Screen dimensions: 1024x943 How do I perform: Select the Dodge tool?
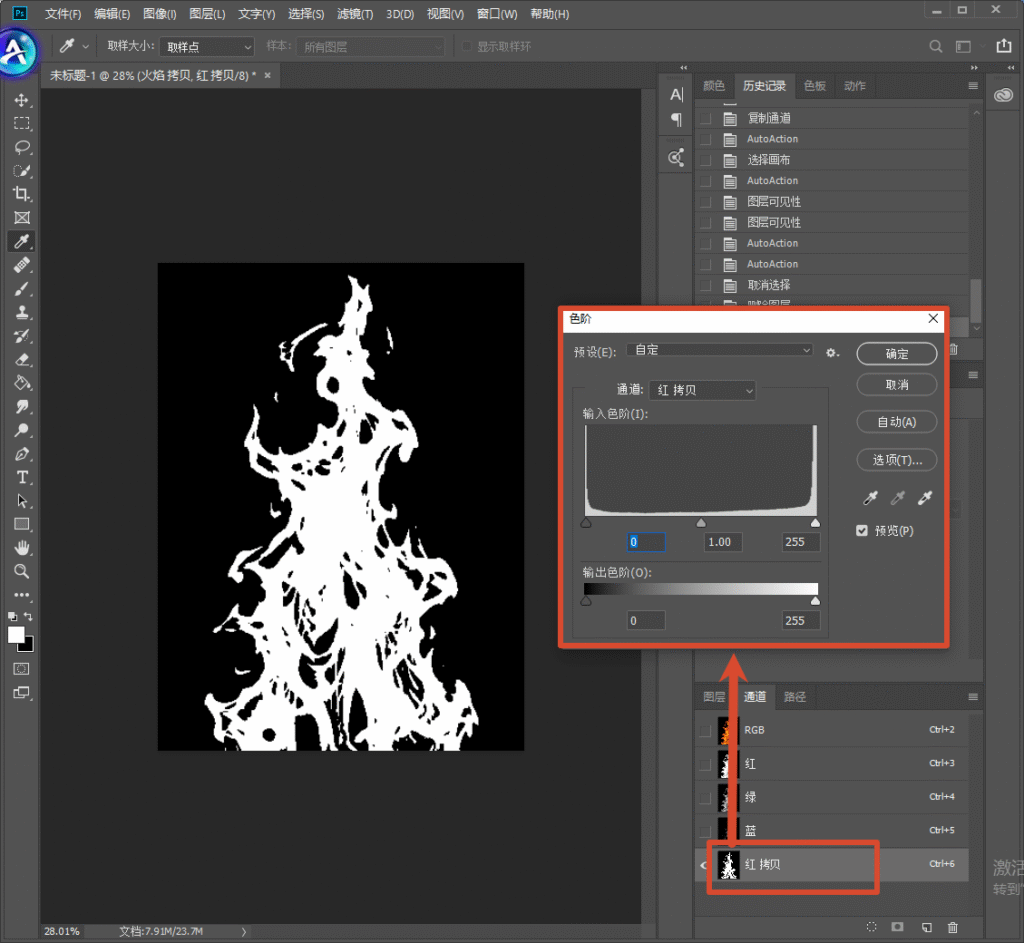click(22, 430)
